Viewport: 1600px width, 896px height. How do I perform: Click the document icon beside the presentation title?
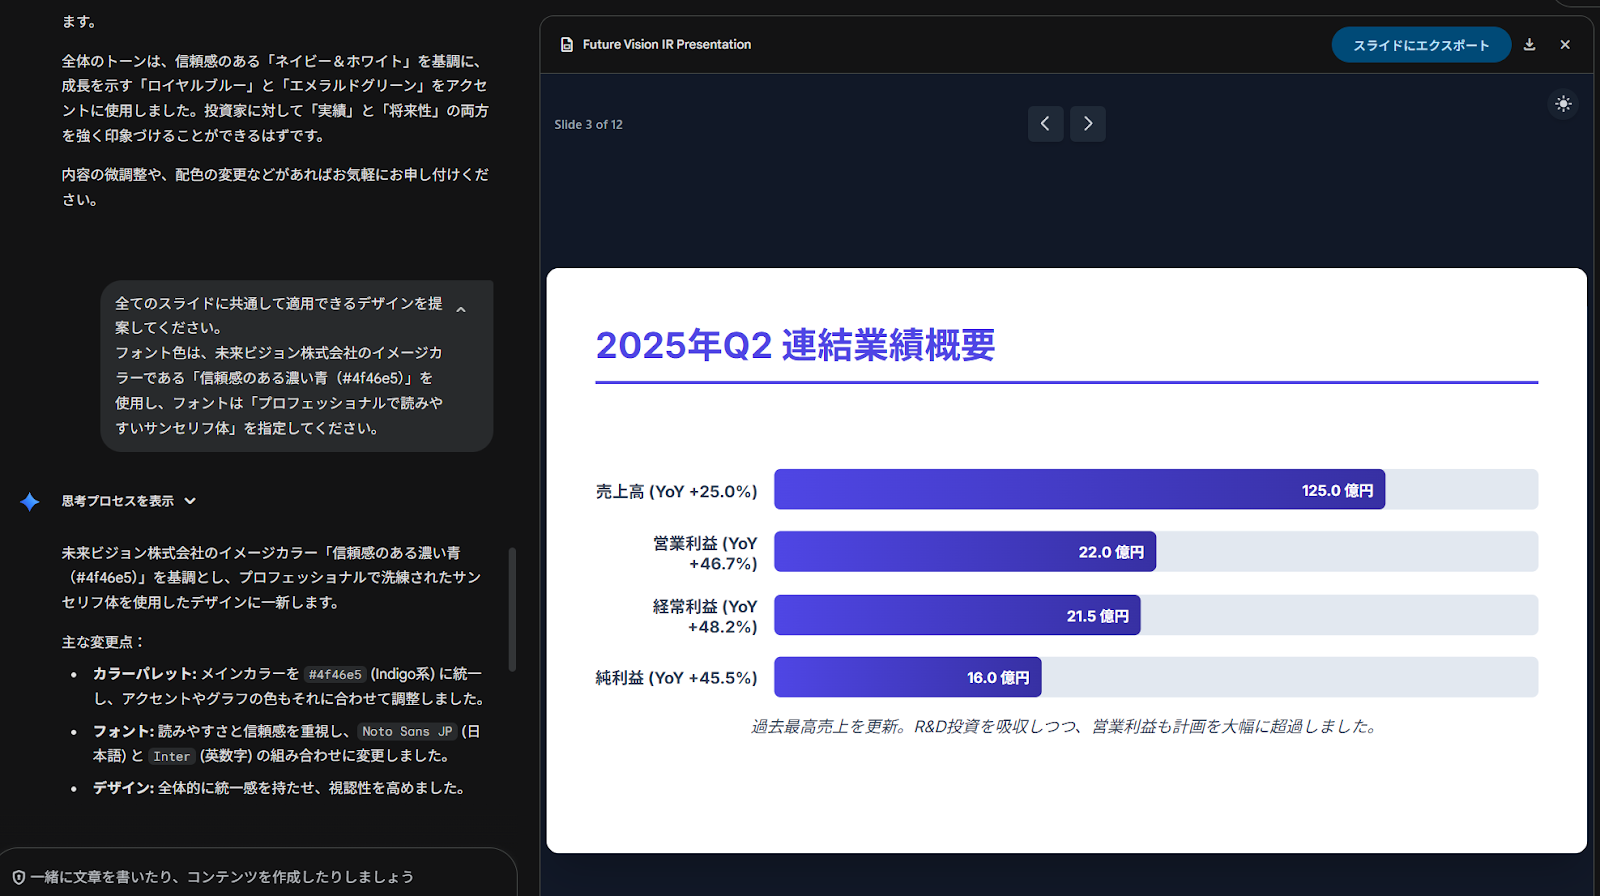[567, 45]
